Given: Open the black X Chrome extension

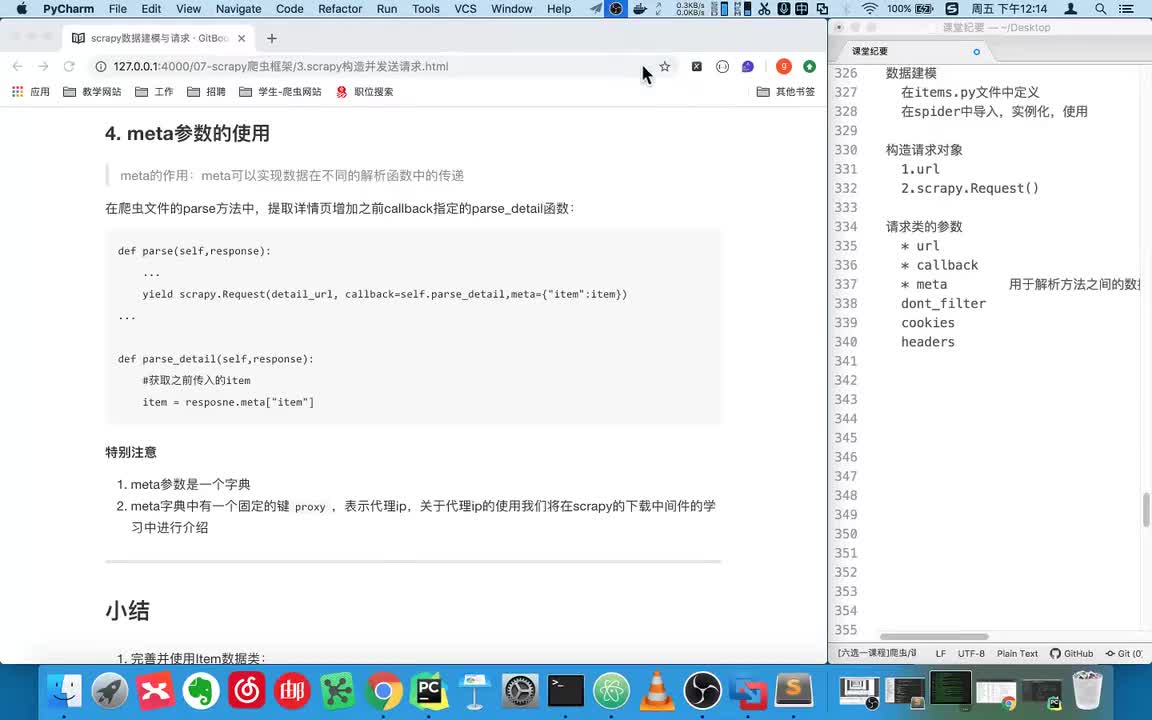Looking at the screenshot, I should [x=696, y=66].
